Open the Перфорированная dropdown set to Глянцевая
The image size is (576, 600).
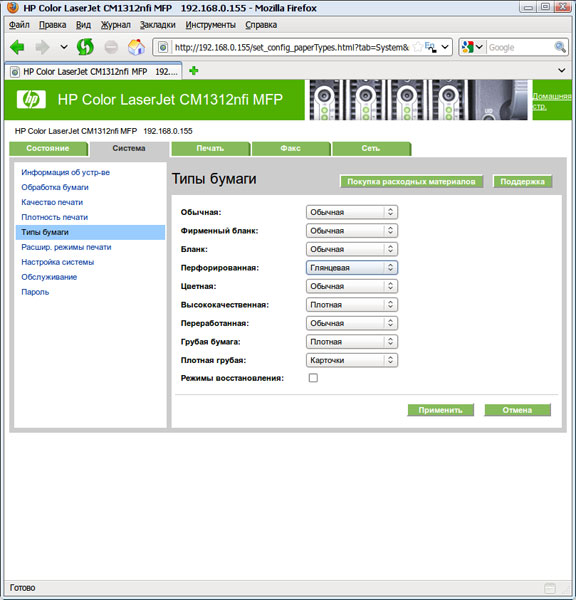click(x=352, y=267)
